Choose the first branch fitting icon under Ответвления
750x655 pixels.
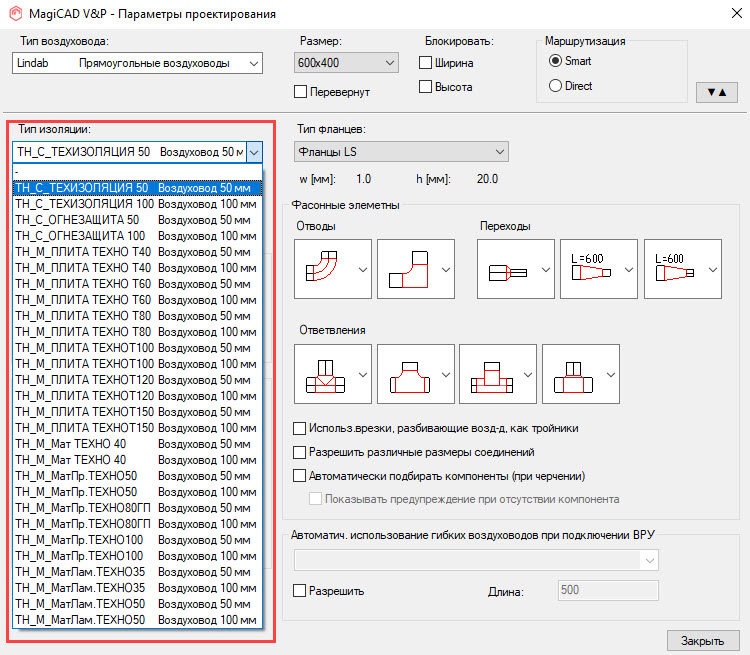coord(324,374)
